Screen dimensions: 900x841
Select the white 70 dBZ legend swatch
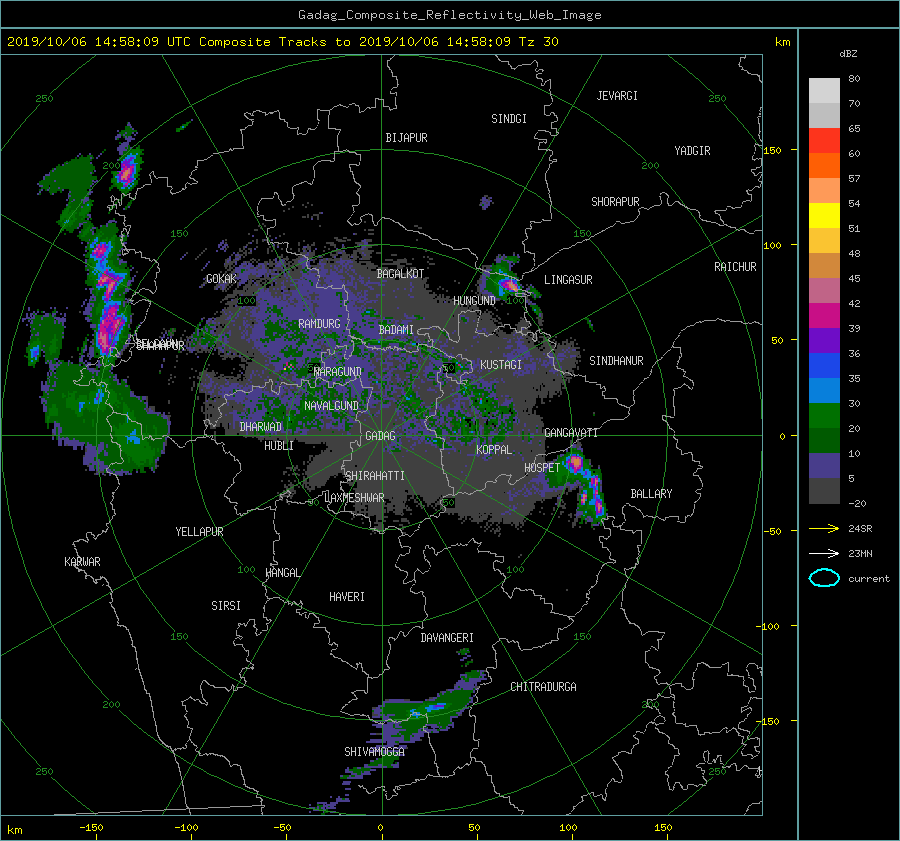click(x=824, y=91)
